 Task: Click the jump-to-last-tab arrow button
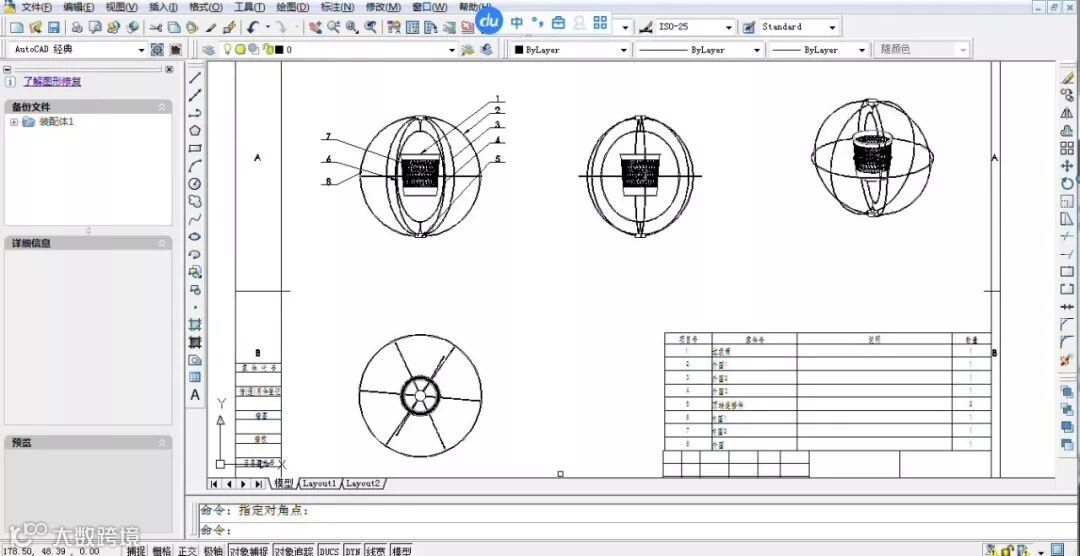(258, 484)
